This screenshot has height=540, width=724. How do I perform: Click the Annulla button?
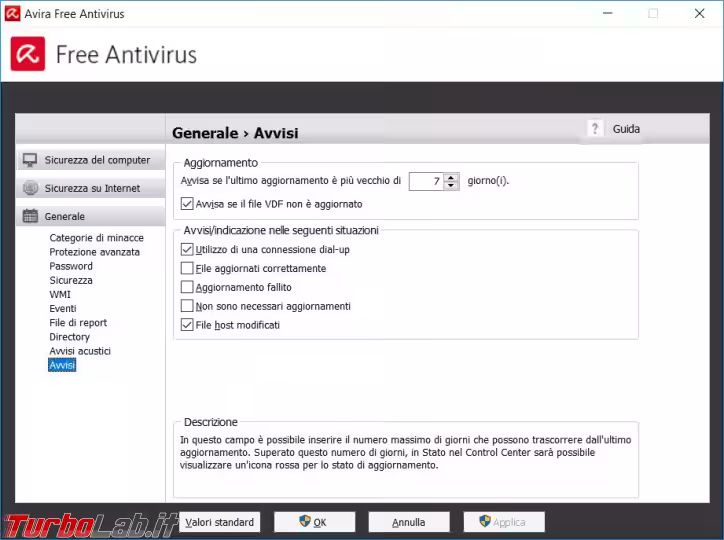pos(408,522)
